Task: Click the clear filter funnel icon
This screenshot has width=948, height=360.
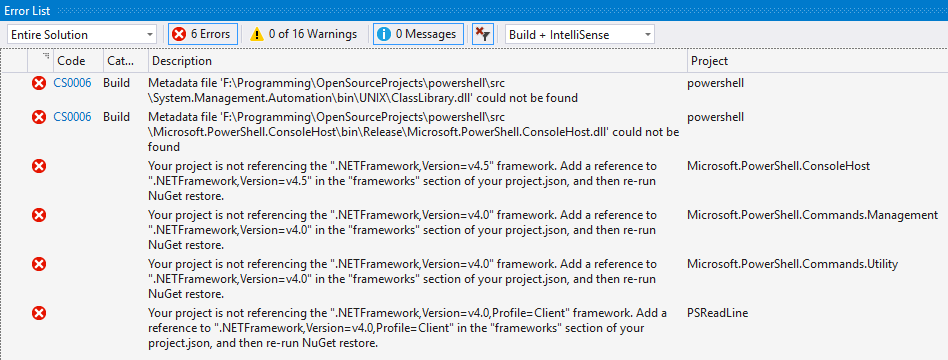Action: tap(482, 34)
